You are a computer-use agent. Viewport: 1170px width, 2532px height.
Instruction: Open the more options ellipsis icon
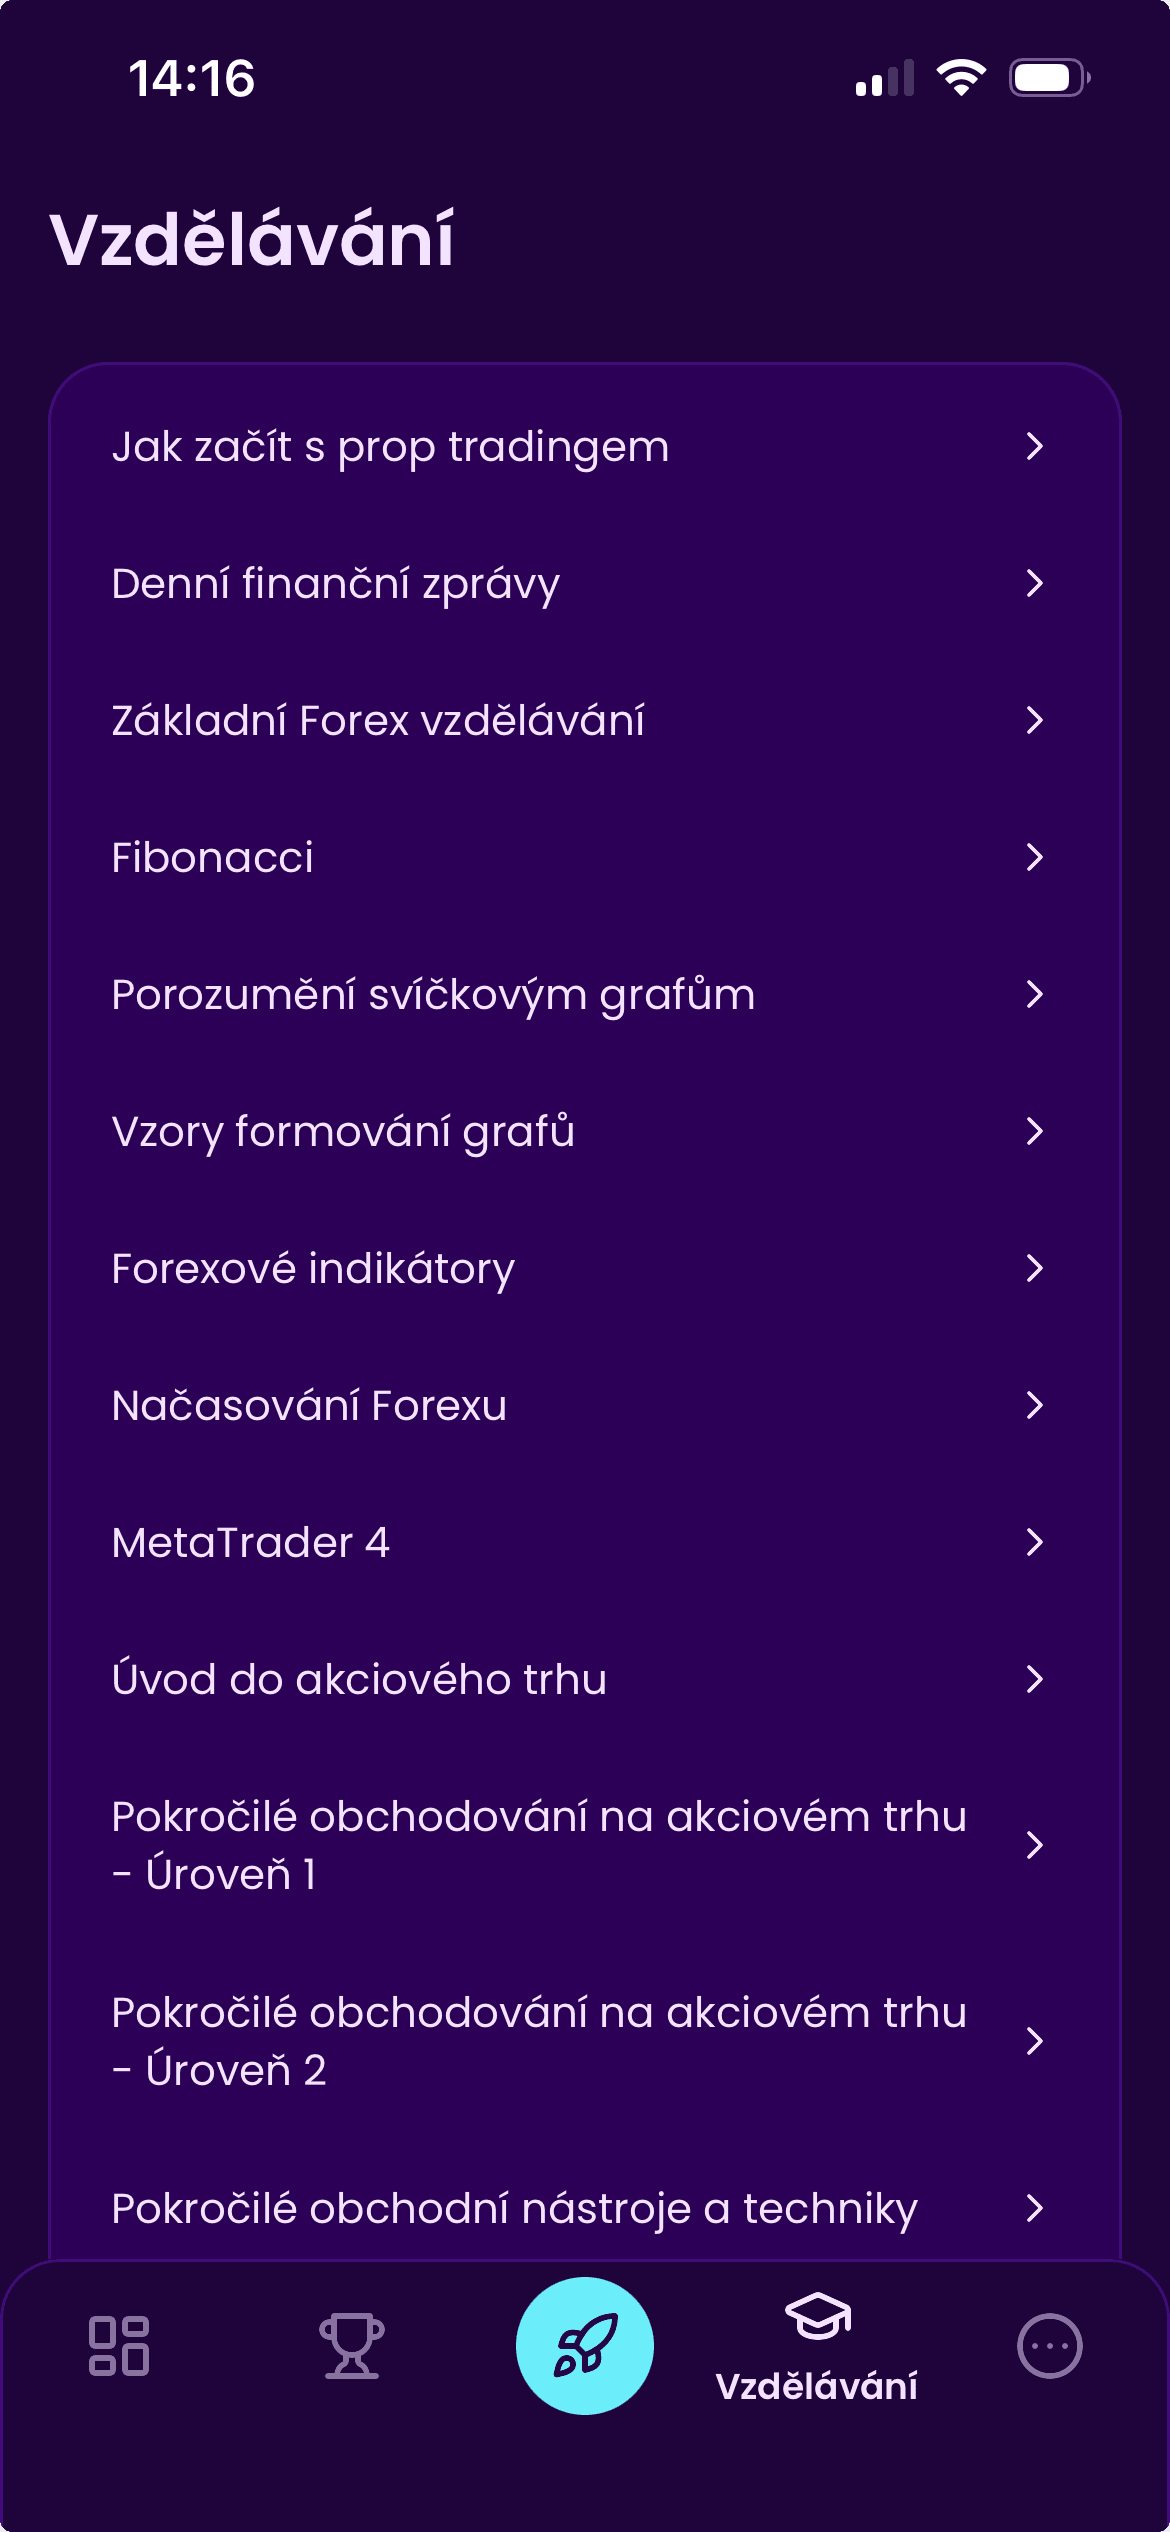1050,2345
